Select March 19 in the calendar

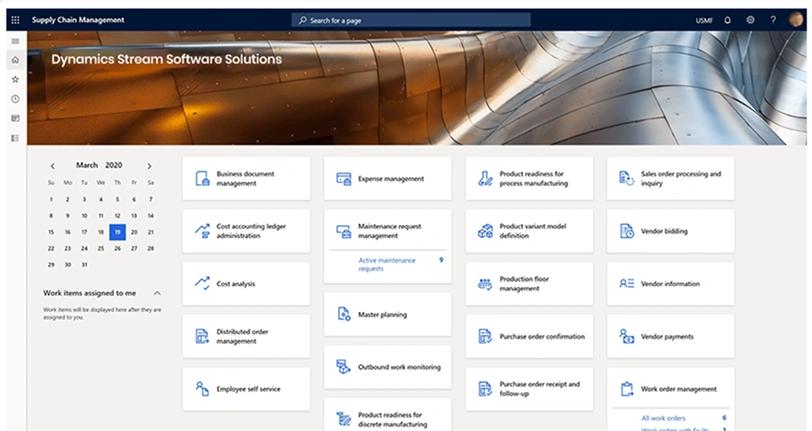117,231
